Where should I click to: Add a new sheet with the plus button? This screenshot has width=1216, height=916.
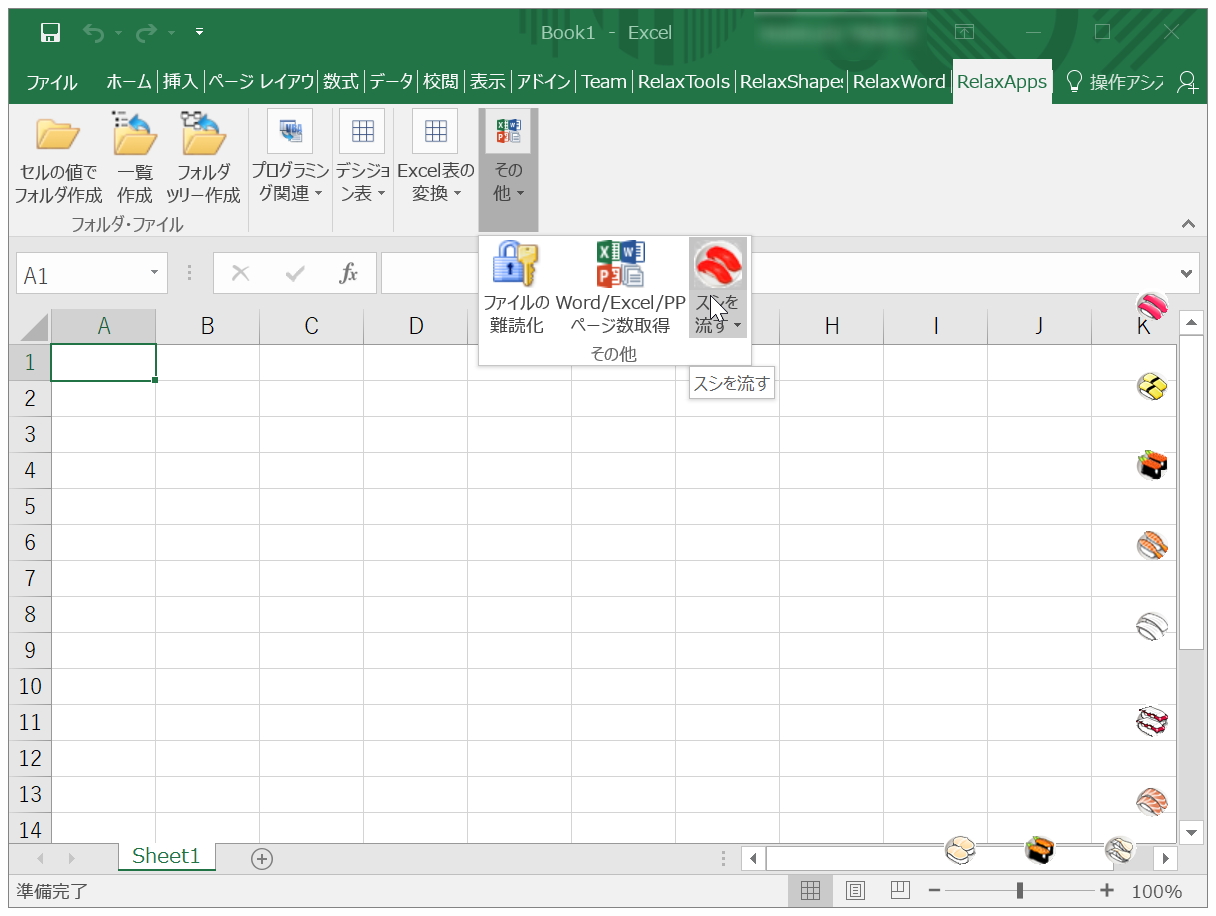pyautogui.click(x=260, y=857)
